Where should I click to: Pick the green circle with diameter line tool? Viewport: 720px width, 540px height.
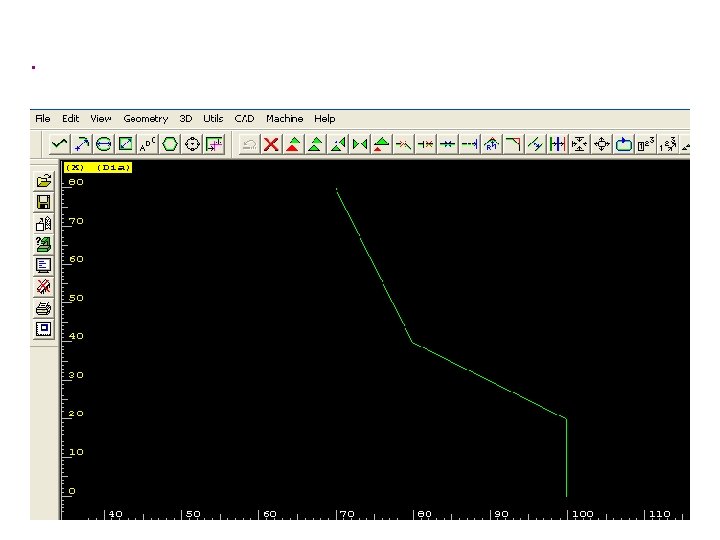coord(104,145)
